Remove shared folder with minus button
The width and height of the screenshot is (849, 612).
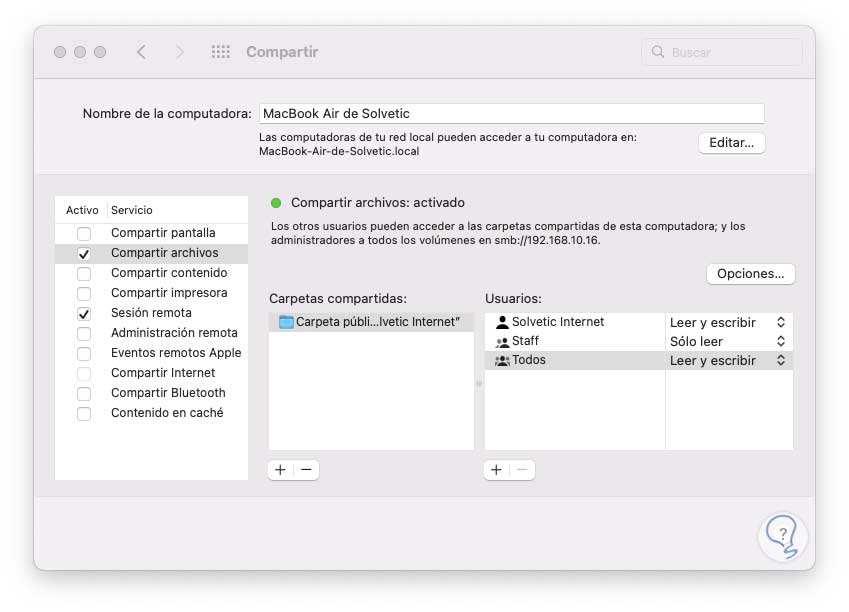[x=306, y=469]
